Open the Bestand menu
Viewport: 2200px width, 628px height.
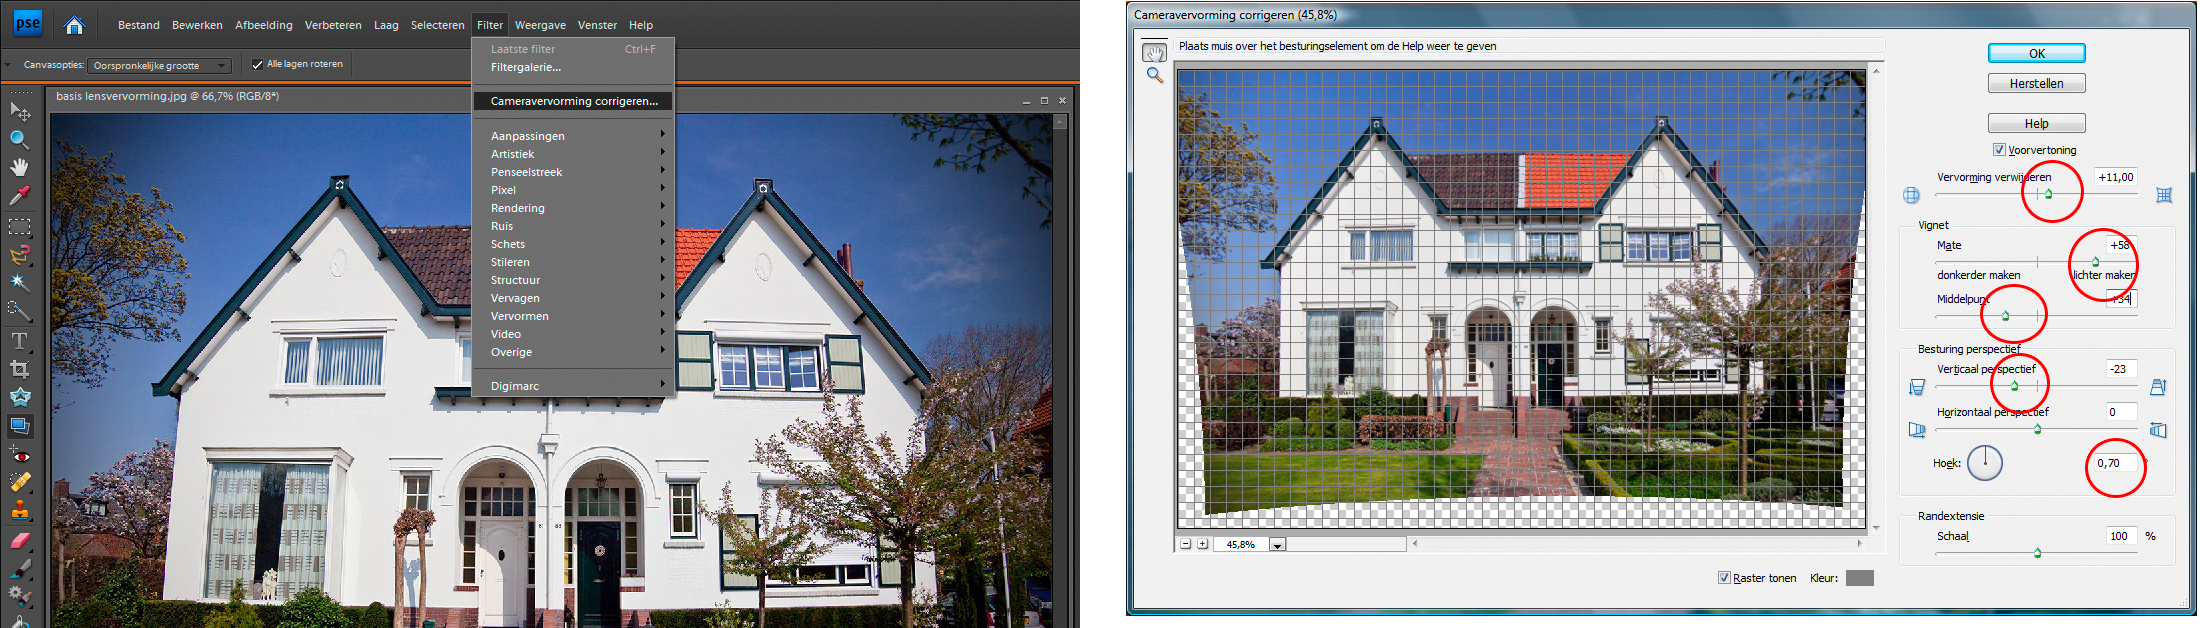tap(139, 25)
